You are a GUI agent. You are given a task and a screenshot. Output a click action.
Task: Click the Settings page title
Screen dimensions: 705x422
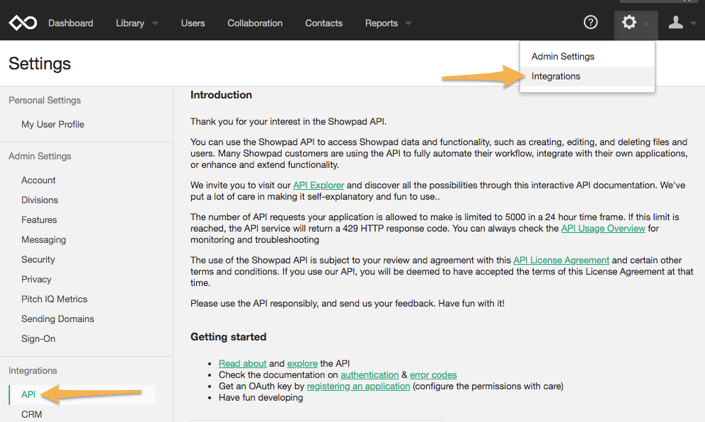click(40, 63)
